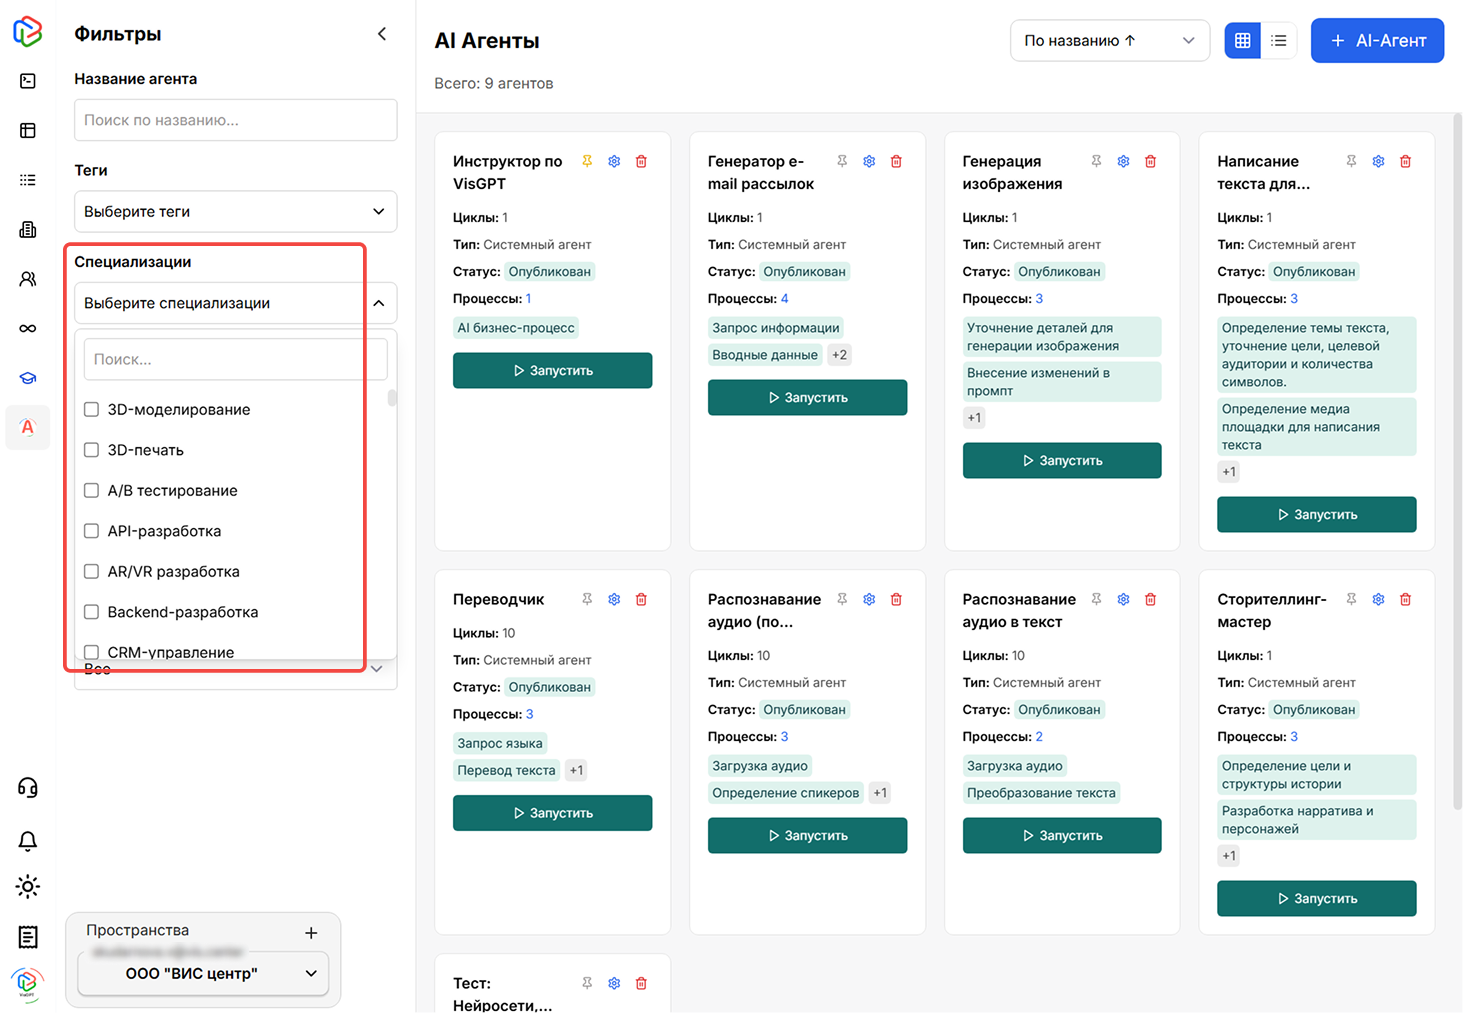The image size is (1463, 1013).
Task: Click the support headset icon in sidebar
Action: (28, 788)
